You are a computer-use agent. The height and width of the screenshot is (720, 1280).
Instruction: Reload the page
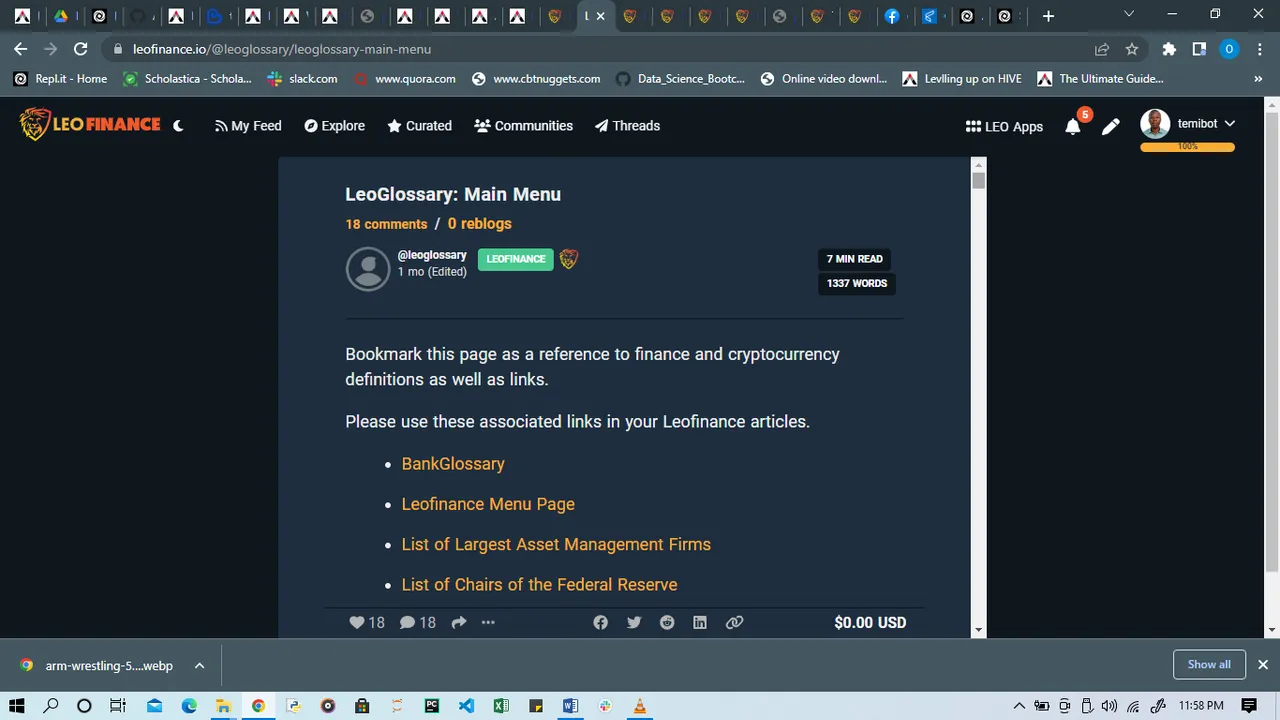click(81, 49)
